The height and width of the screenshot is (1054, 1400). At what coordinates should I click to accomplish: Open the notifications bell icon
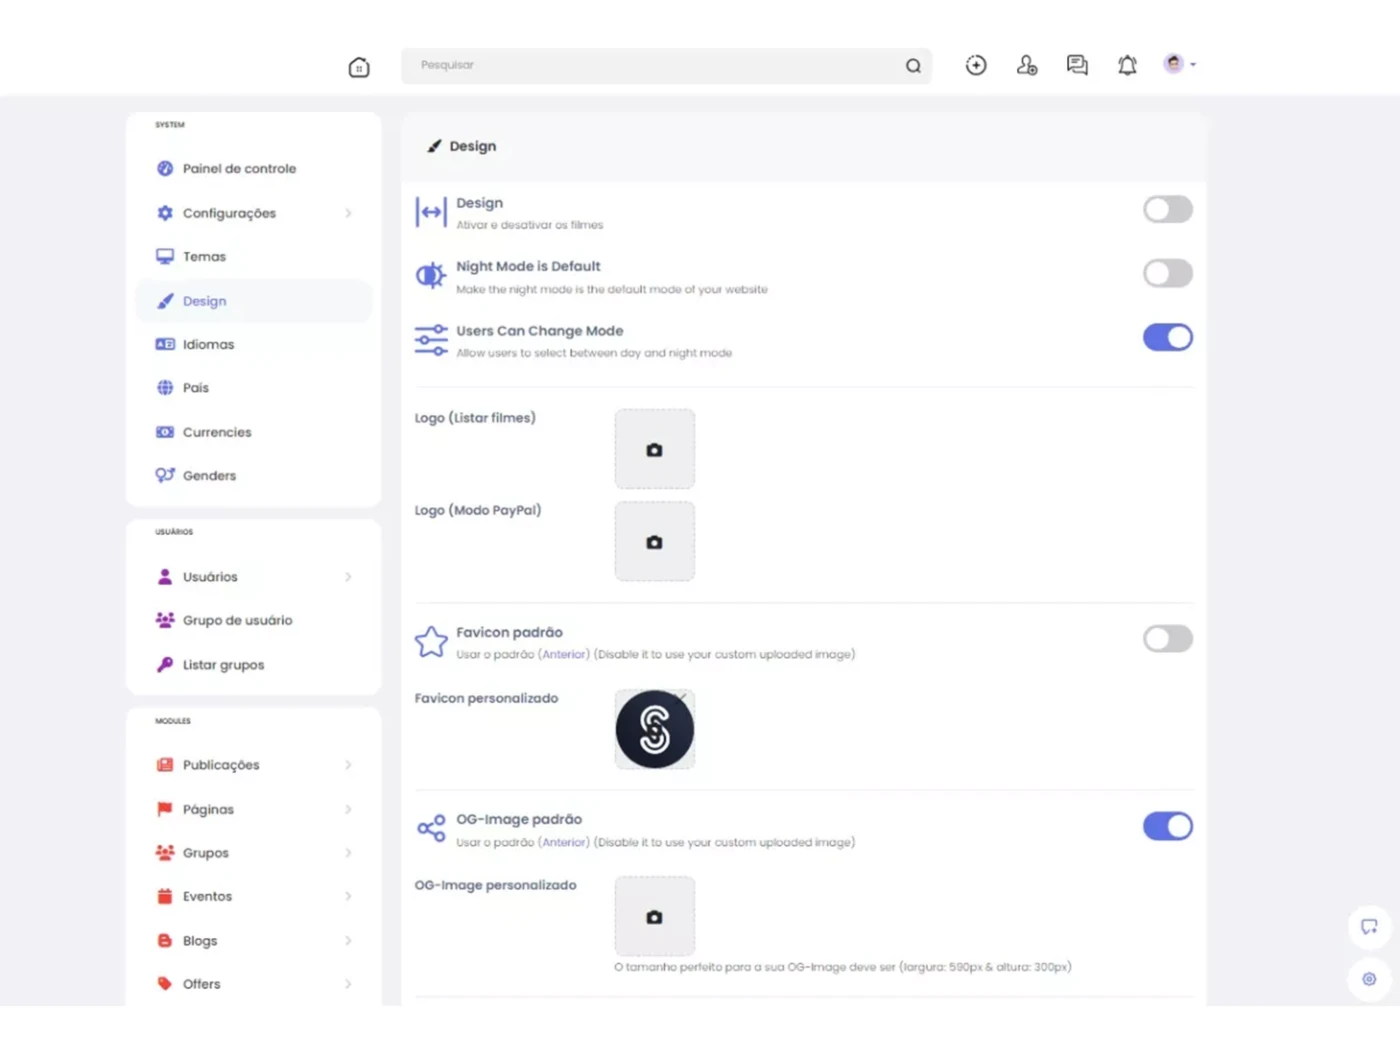[1127, 65]
